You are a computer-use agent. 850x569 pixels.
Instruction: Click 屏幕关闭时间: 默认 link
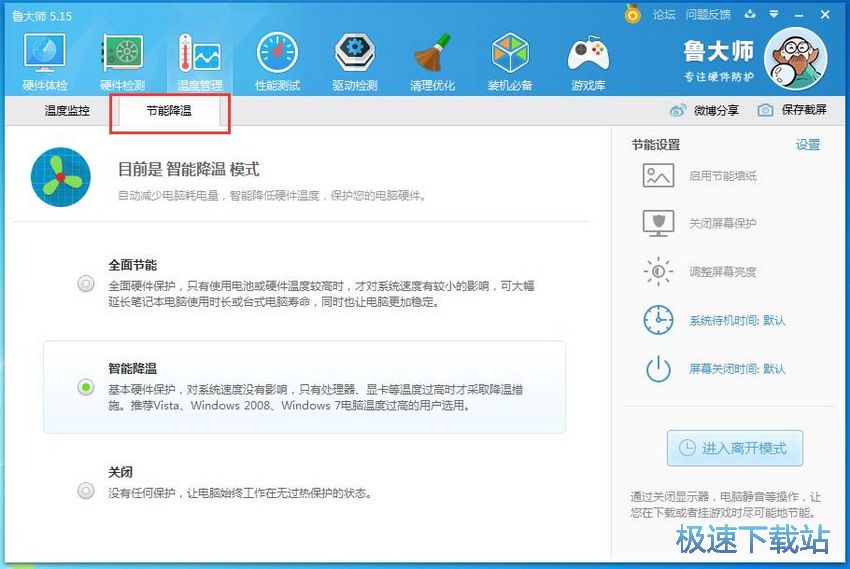pyautogui.click(x=737, y=369)
